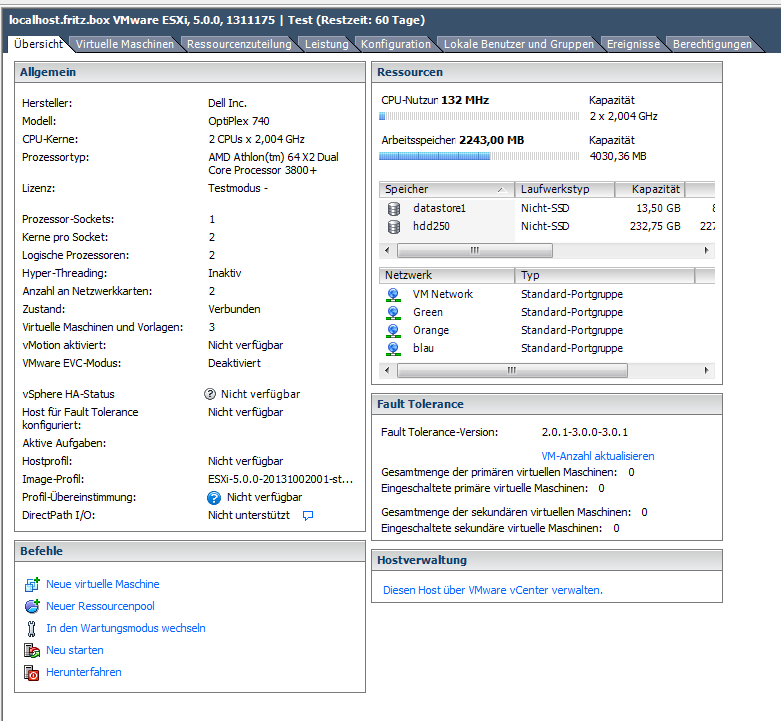This screenshot has width=781, height=721.
Task: Open the Konfiguration tab
Action: 396,44
